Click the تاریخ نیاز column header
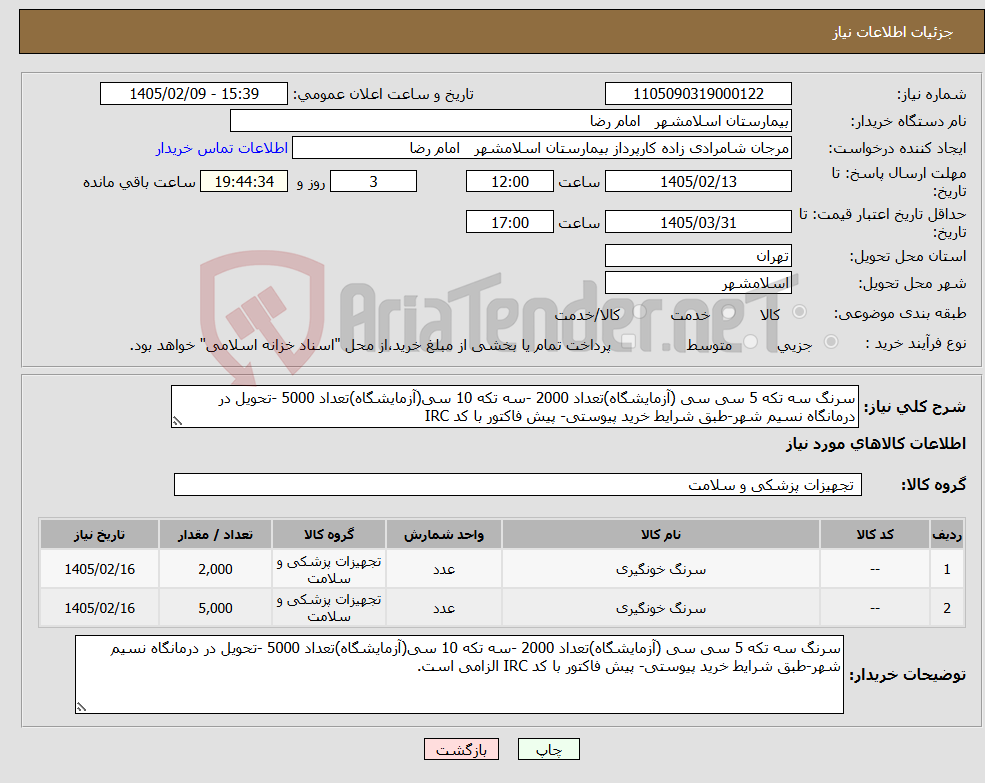985x783 pixels. 99,534
